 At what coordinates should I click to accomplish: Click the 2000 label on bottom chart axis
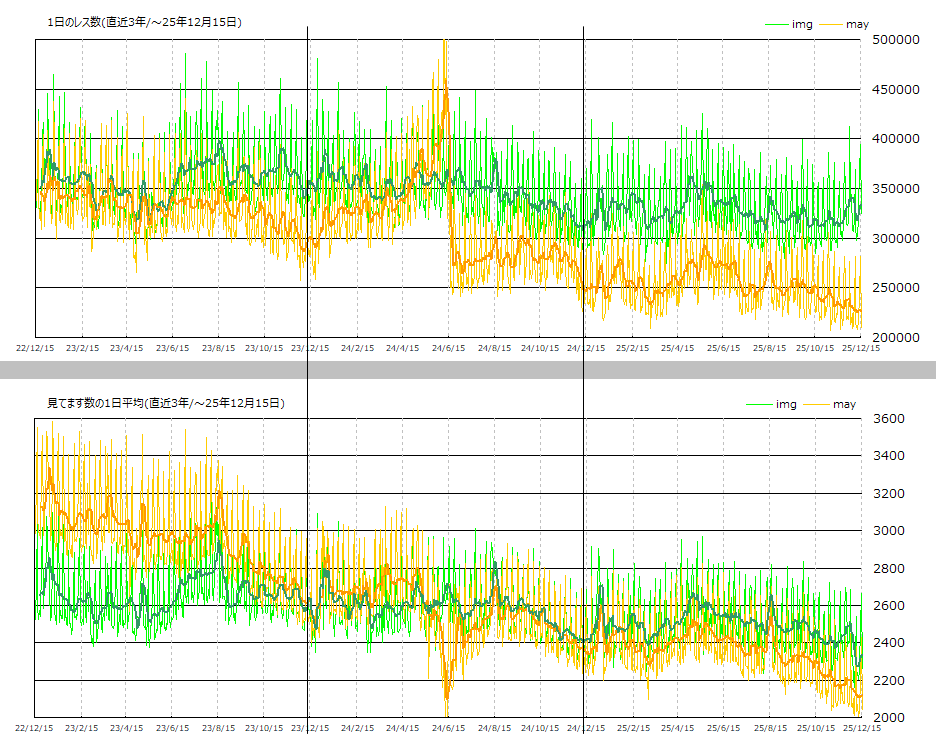pyautogui.click(x=890, y=718)
